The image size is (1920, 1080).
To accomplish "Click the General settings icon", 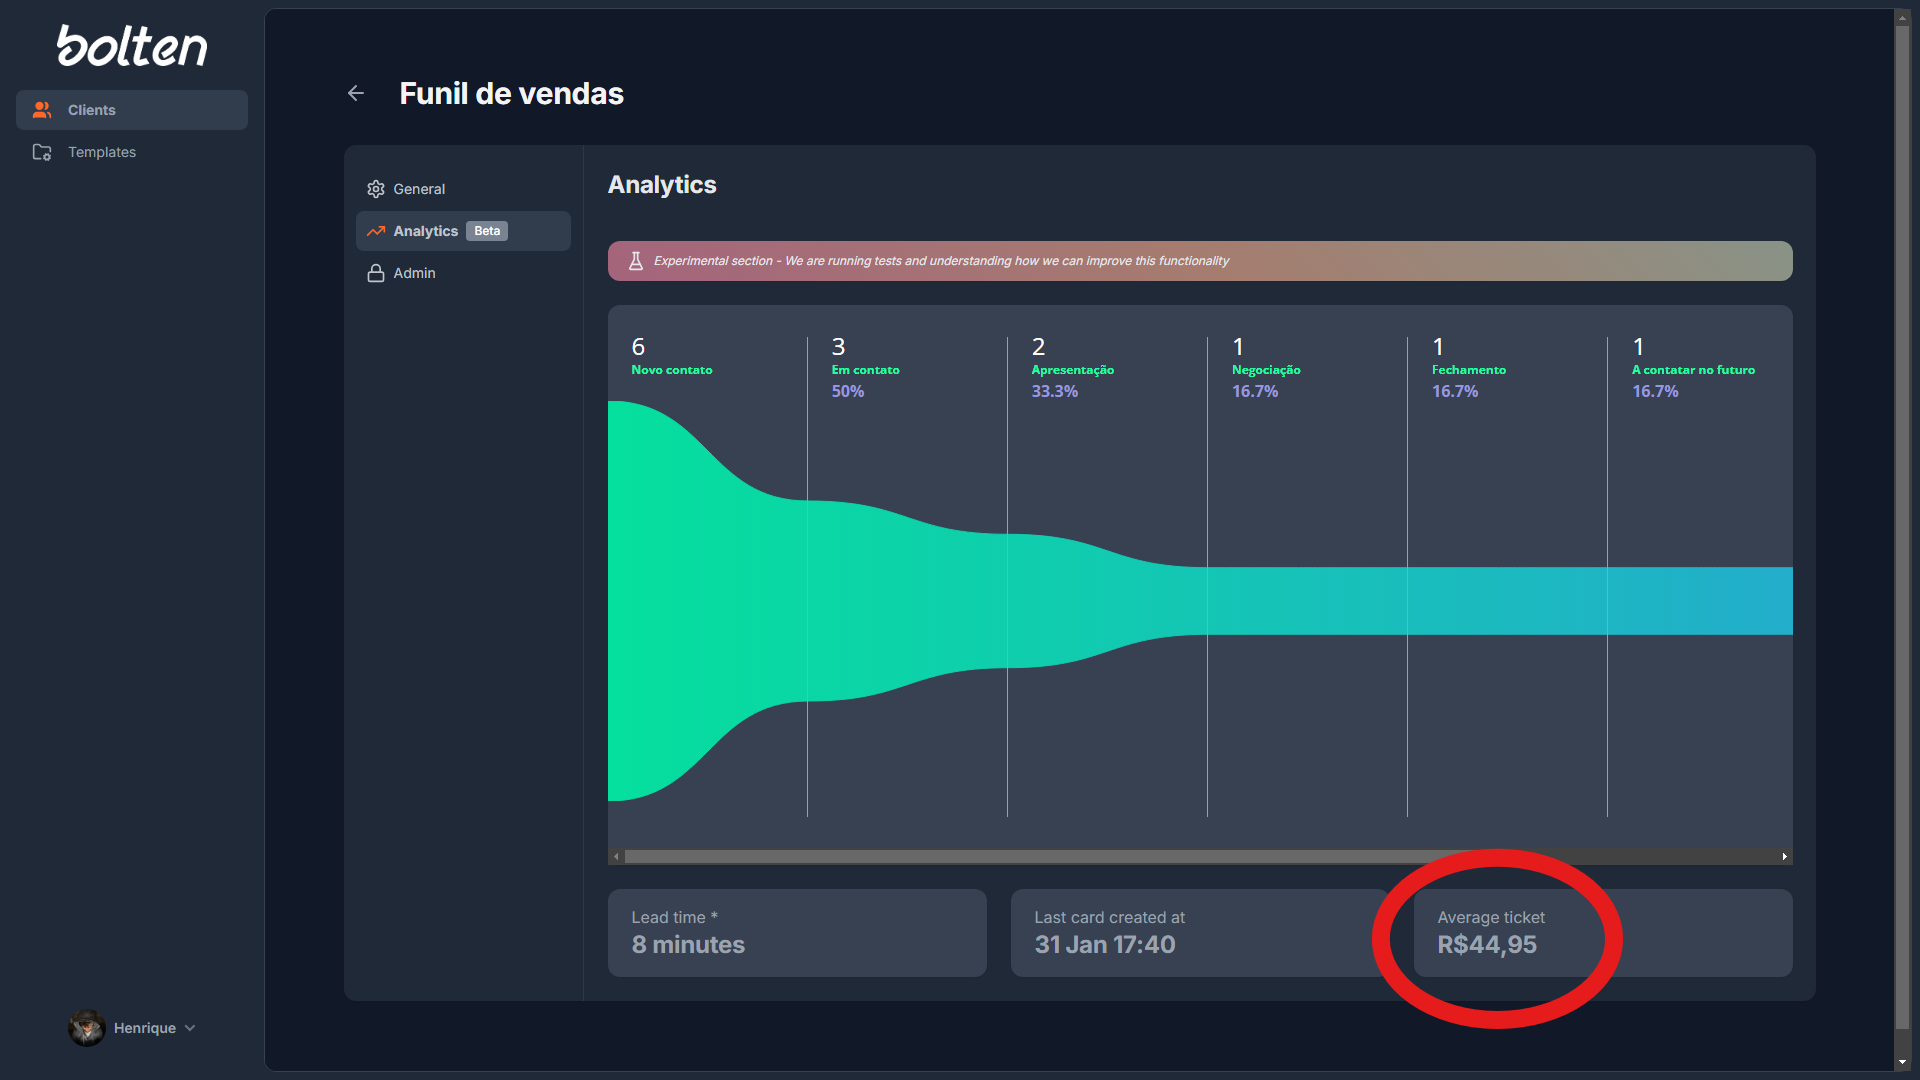I will pos(376,187).
